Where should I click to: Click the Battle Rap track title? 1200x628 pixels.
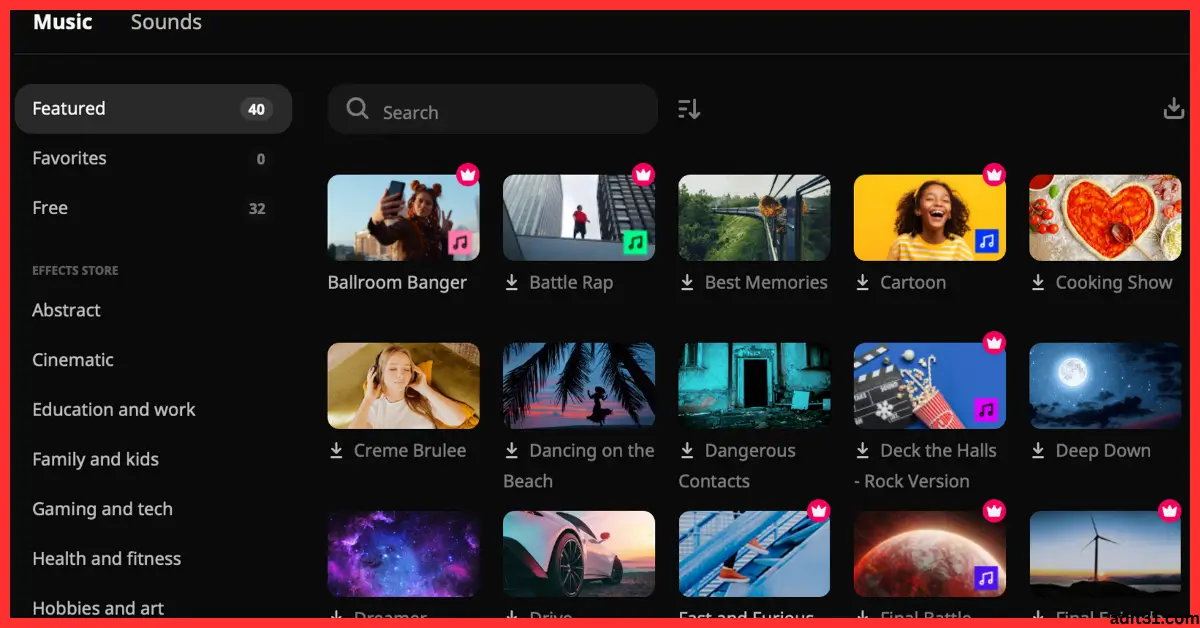tap(571, 283)
